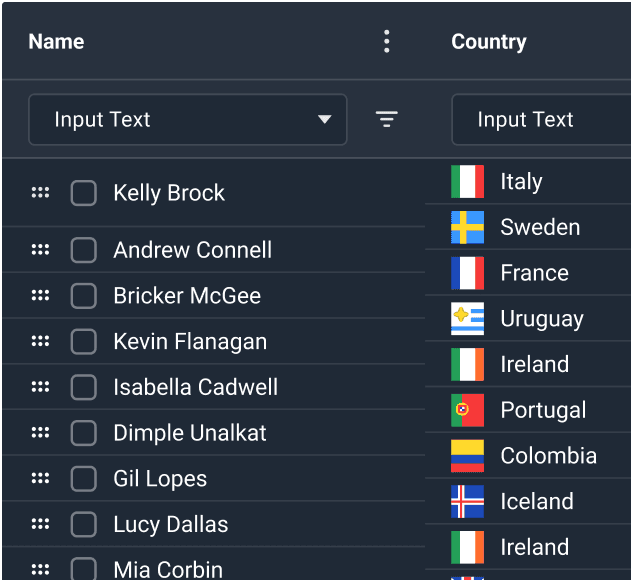Expand the Name filter dropdown arrow
This screenshot has width=631, height=580.
324,119
